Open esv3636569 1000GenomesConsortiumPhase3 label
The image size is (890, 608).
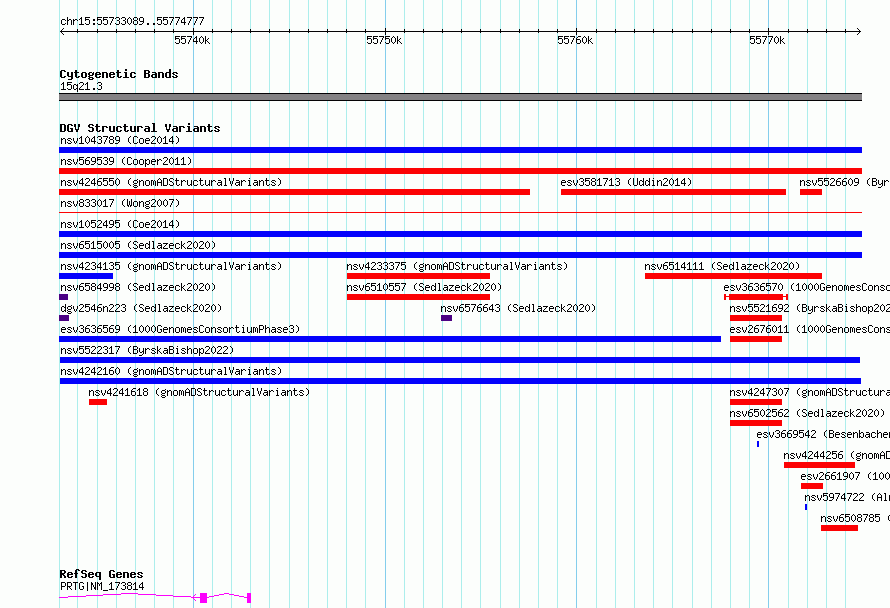tap(180, 329)
